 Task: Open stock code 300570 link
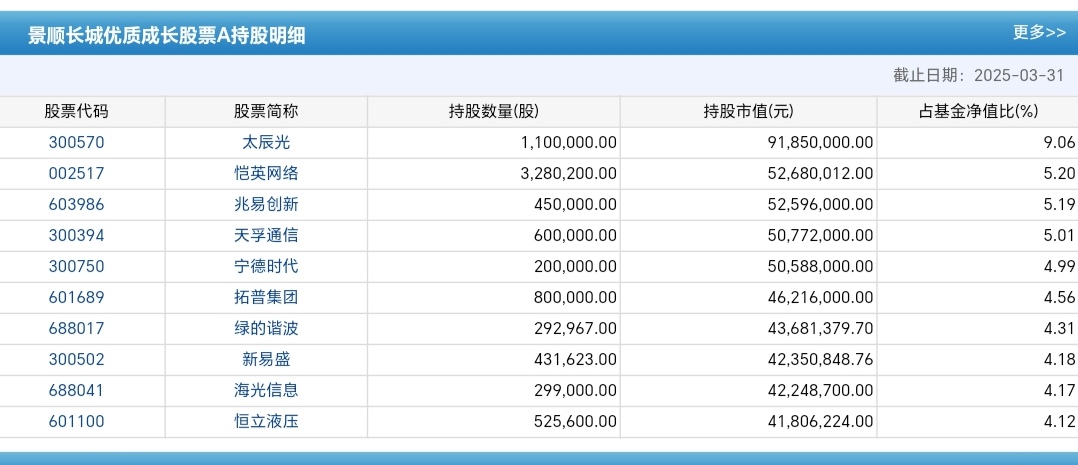tap(76, 143)
